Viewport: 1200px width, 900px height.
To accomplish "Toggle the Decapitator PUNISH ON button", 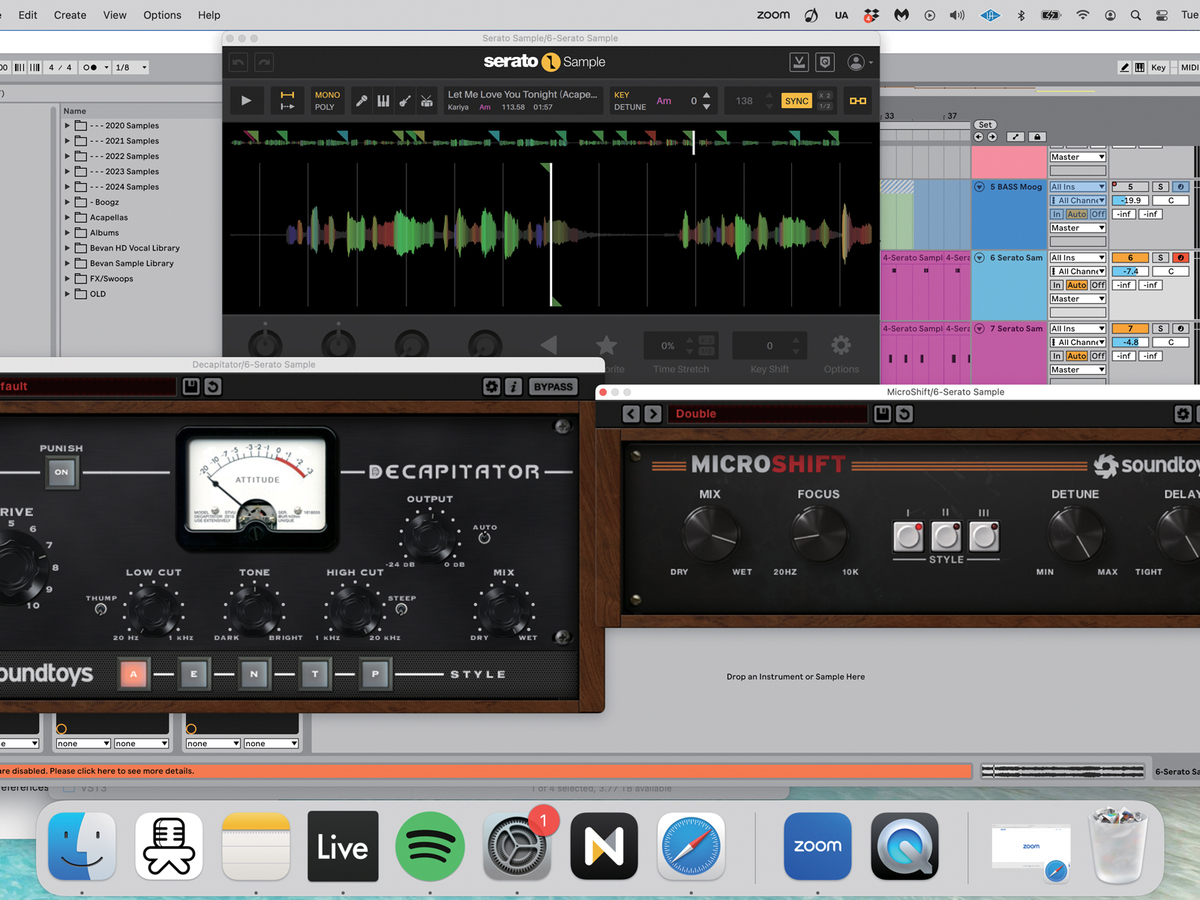I will (61, 472).
